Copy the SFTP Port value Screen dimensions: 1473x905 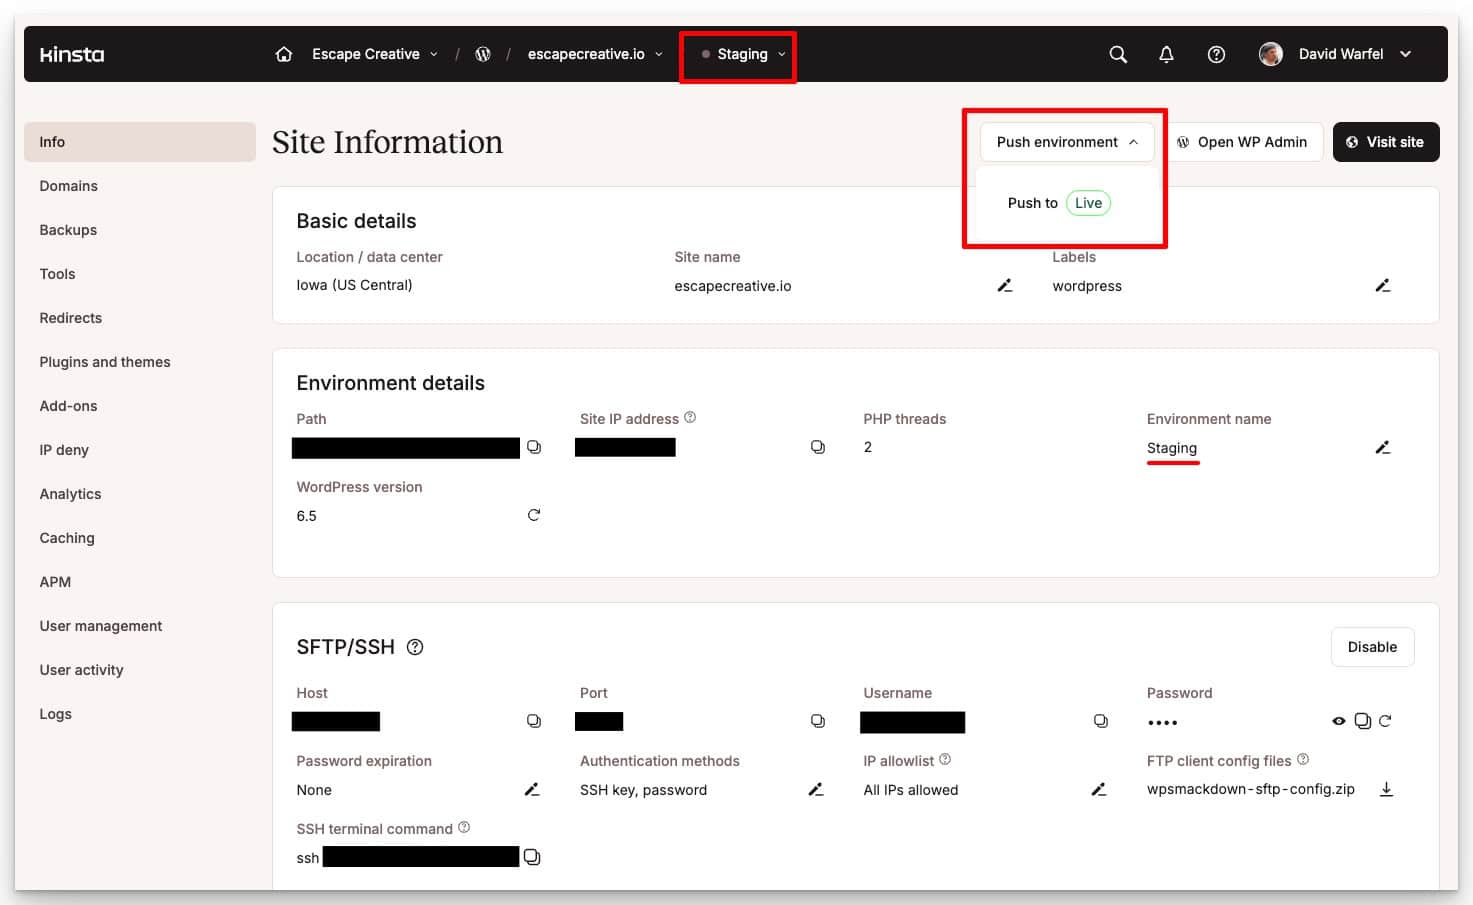[818, 721]
